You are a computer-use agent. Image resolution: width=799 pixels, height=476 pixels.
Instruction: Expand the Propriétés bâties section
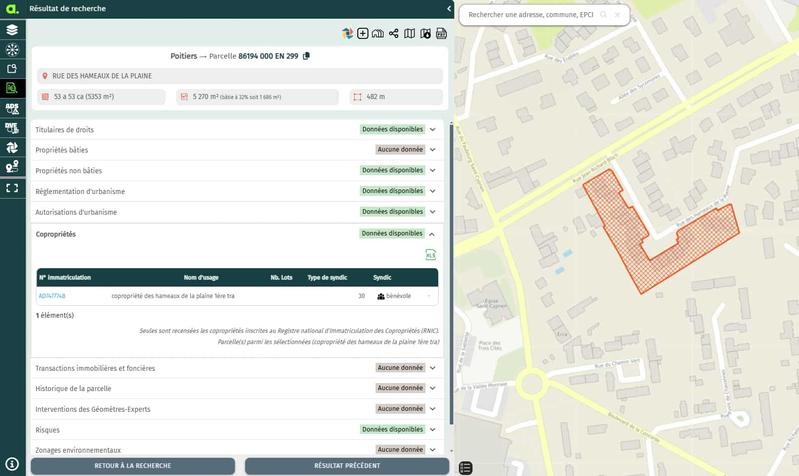tap(433, 150)
